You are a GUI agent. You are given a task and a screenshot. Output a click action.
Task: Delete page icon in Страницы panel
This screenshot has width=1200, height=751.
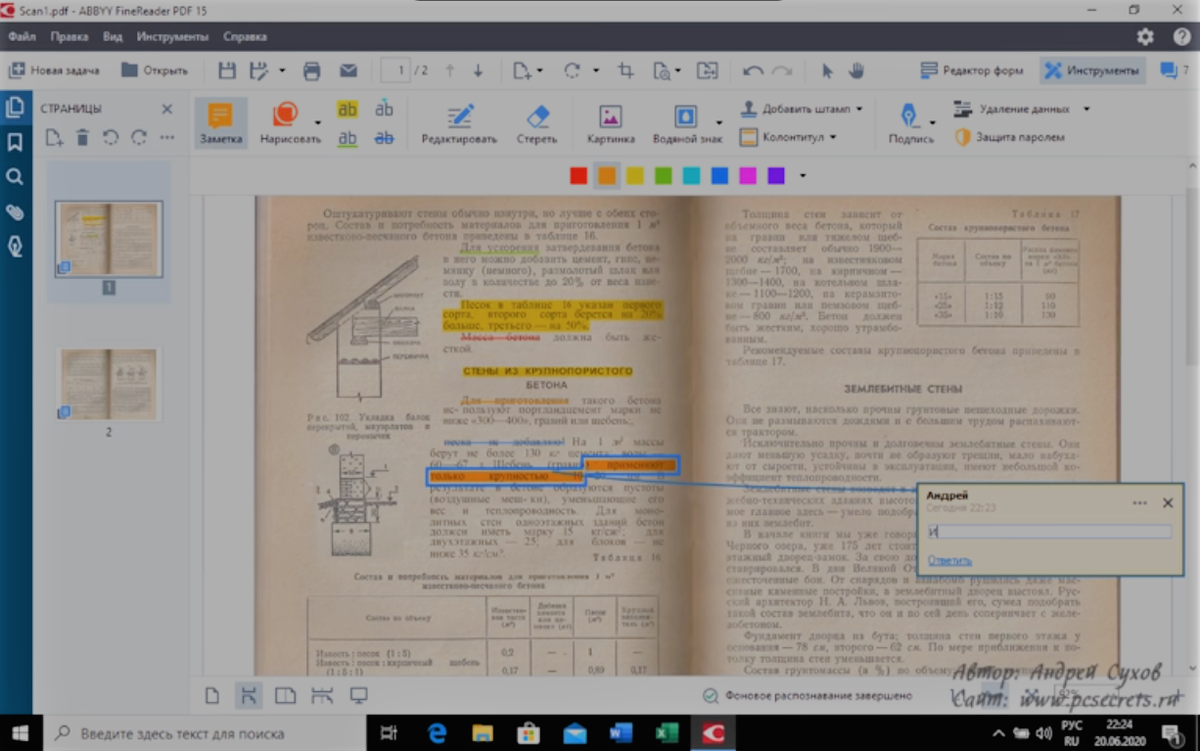click(x=83, y=137)
